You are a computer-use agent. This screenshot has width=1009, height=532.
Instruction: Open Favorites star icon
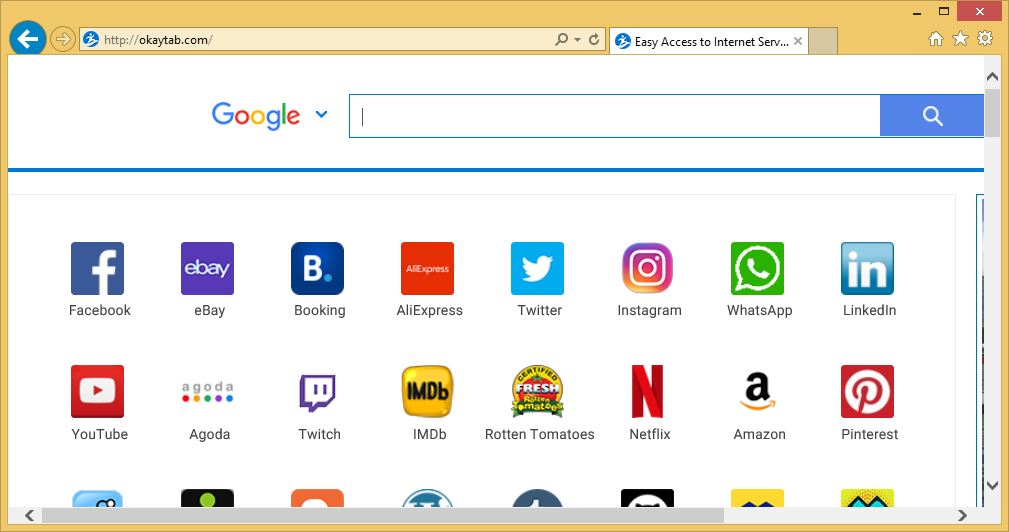coord(960,39)
